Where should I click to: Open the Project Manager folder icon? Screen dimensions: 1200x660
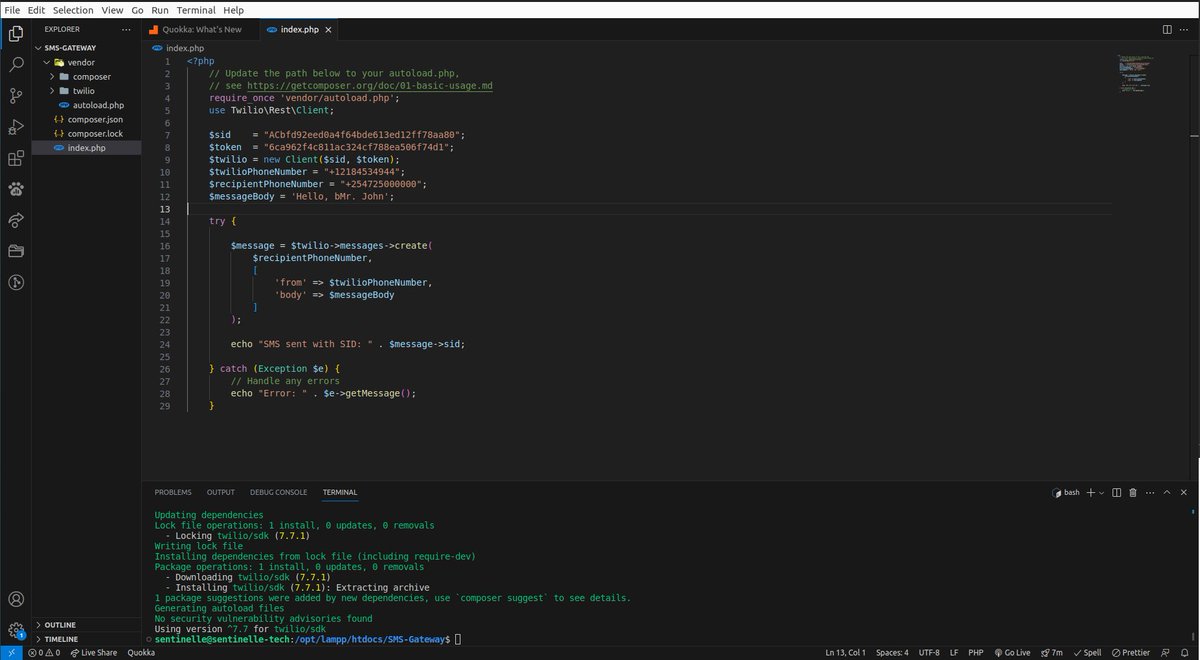[16, 251]
